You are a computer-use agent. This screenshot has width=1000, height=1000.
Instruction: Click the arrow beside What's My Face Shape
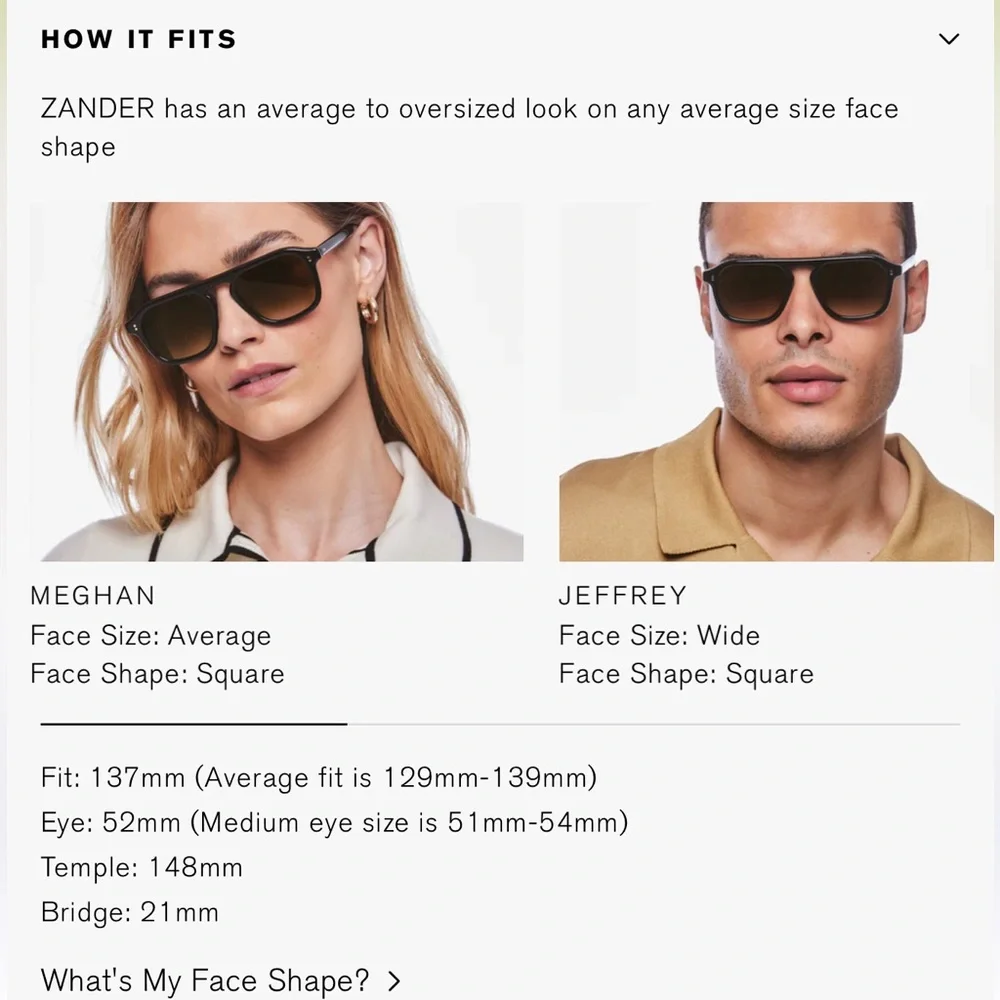(394, 981)
